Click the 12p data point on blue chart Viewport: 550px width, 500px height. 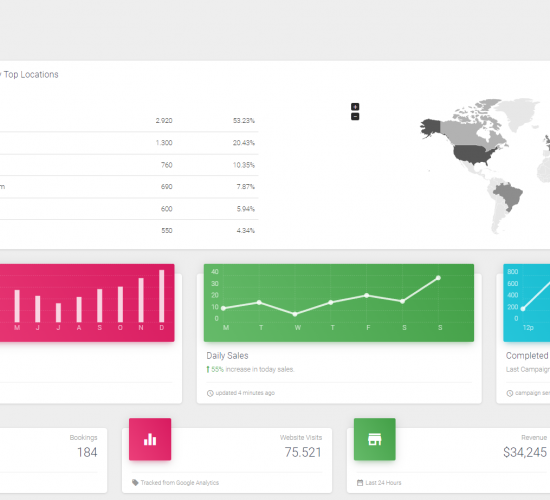tap(523, 309)
